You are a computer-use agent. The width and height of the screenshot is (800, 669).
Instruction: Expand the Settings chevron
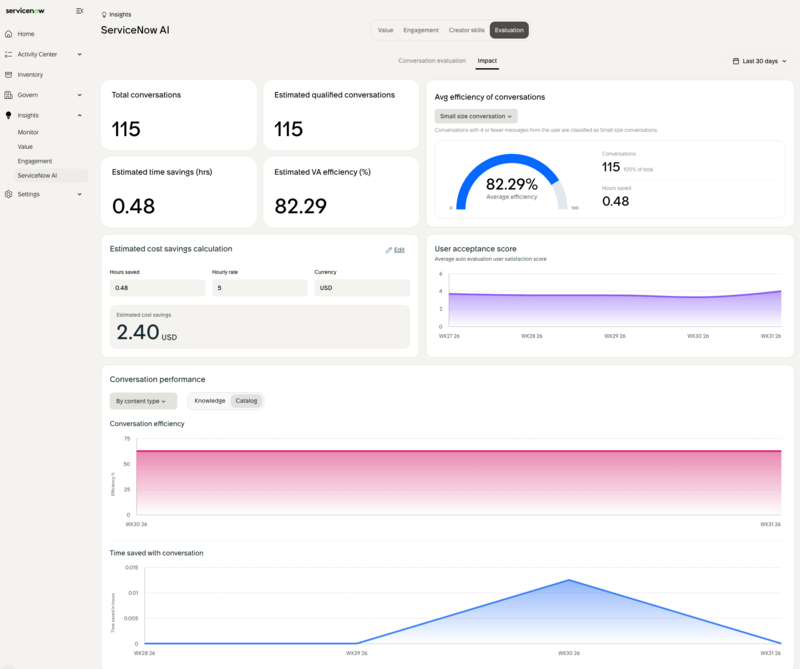[x=80, y=194]
